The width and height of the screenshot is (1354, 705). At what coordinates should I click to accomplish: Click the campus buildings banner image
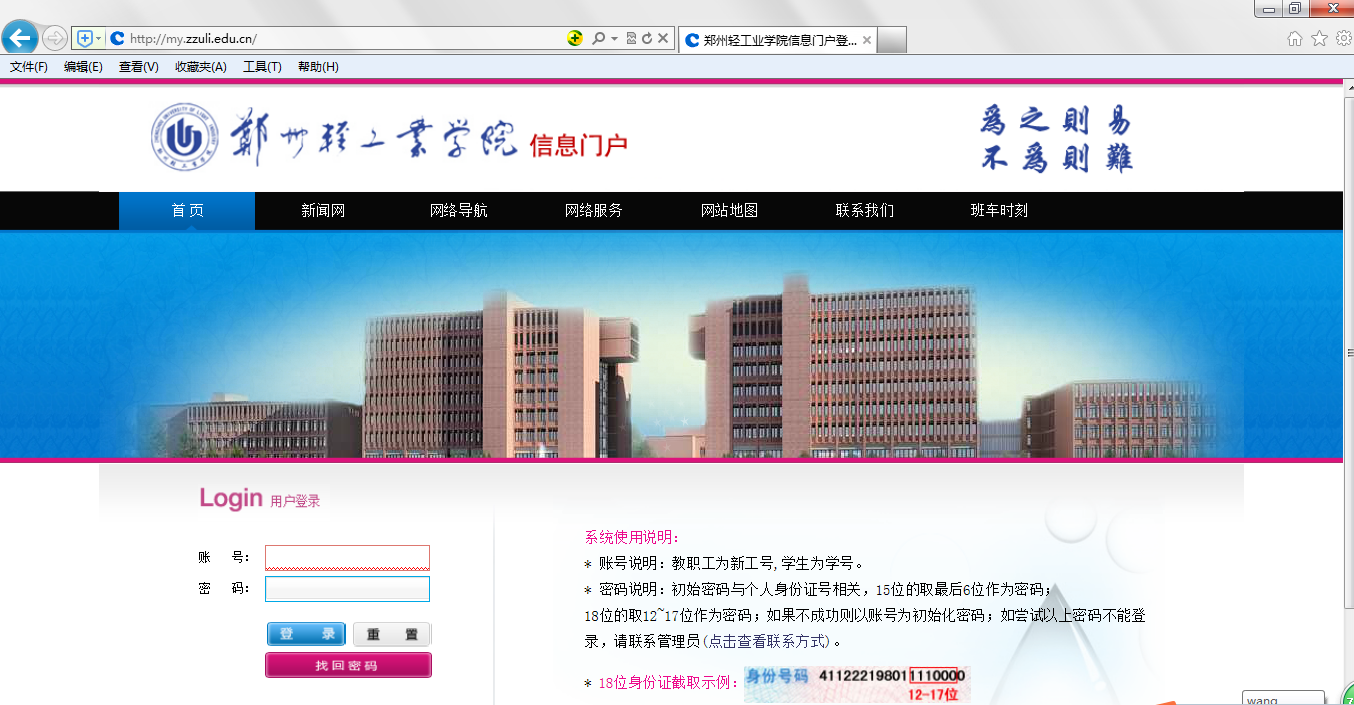(672, 345)
